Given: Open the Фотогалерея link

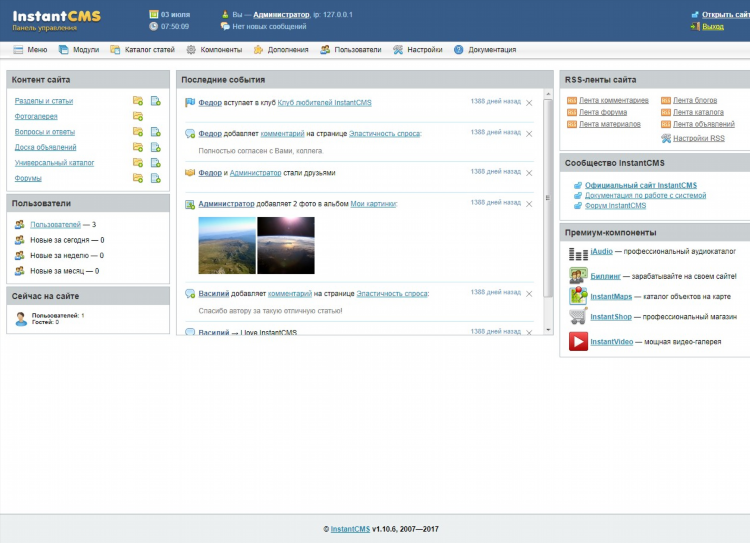Looking at the screenshot, I should pyautogui.click(x=36, y=116).
